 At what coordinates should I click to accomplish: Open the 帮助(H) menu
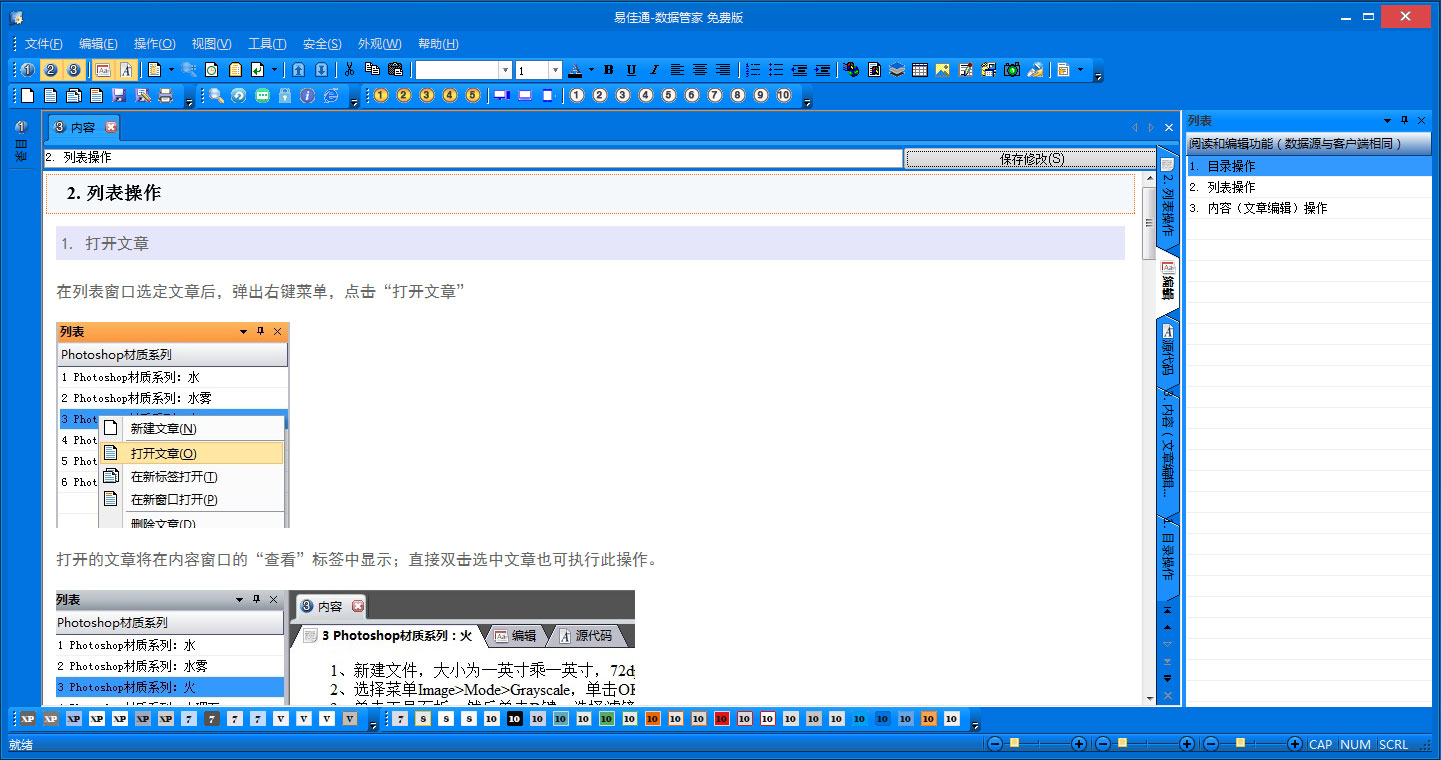coord(438,44)
